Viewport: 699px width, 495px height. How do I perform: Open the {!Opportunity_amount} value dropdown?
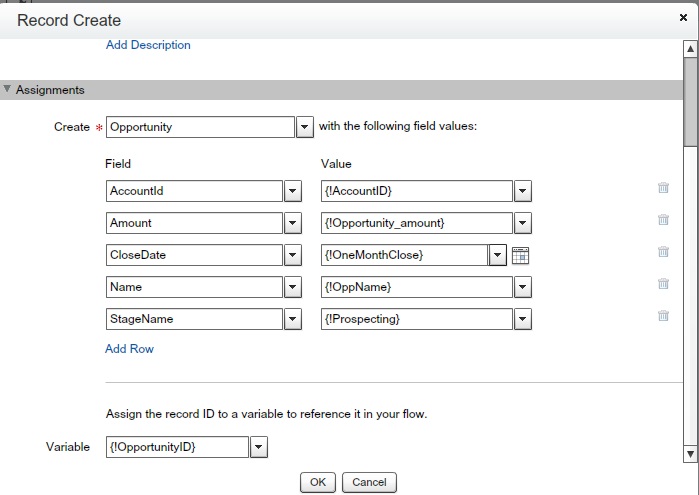[x=522, y=223]
